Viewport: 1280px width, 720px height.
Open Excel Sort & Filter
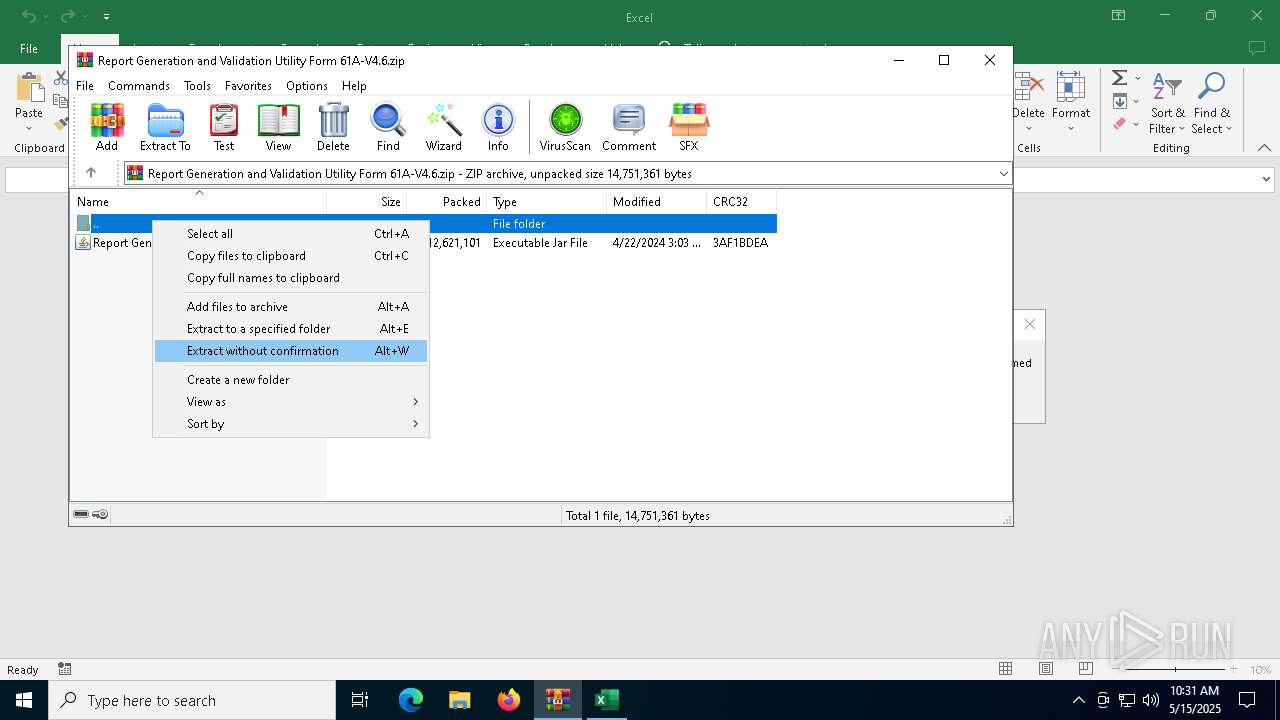[x=1167, y=103]
